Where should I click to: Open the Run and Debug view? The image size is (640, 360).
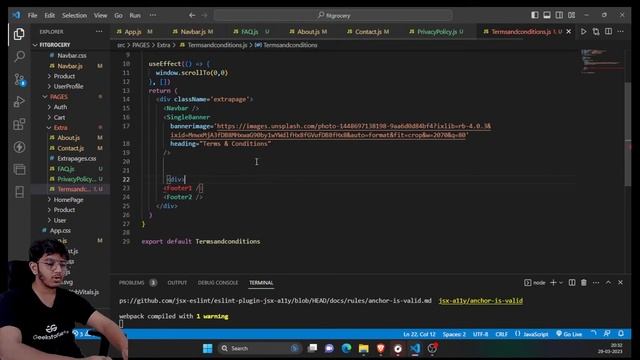(x=19, y=102)
